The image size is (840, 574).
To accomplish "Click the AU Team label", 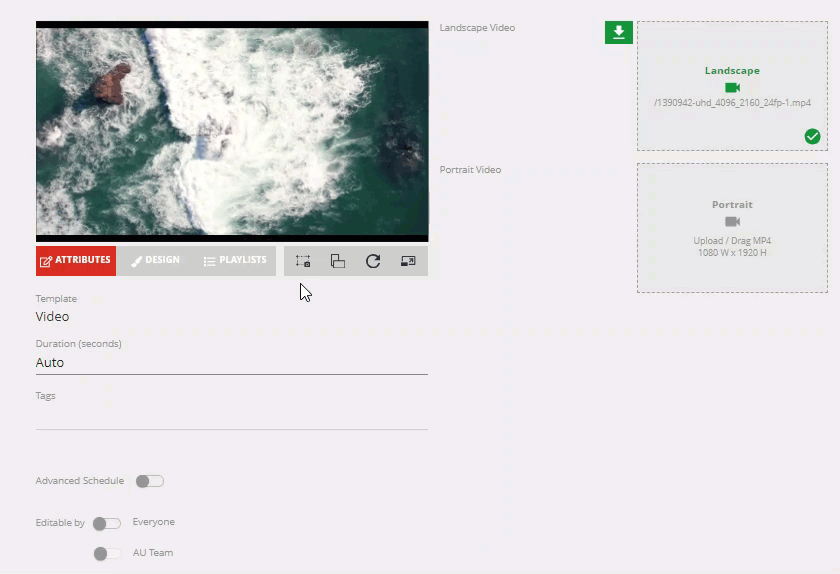I will point(153,553).
